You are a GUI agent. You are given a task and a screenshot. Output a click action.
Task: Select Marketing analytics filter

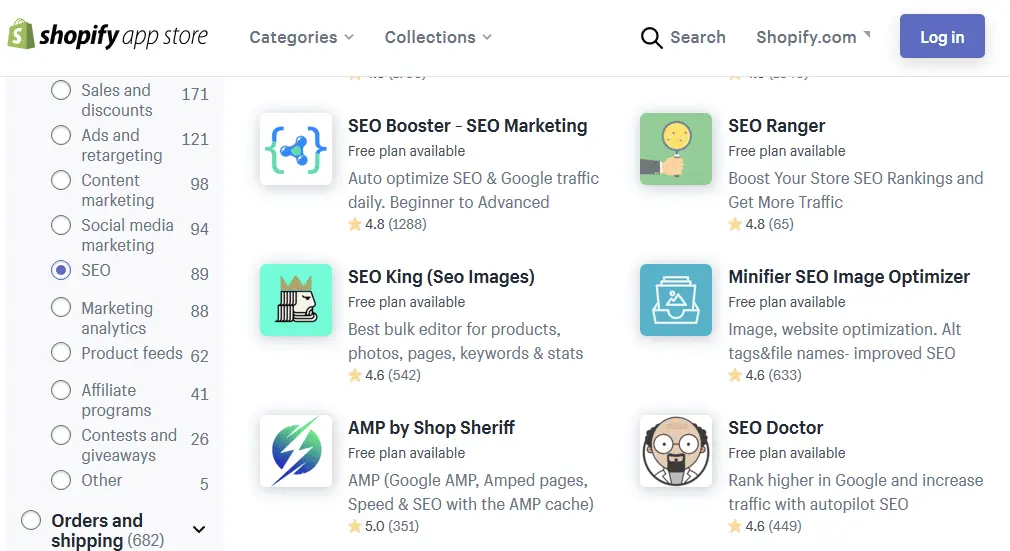[61, 307]
